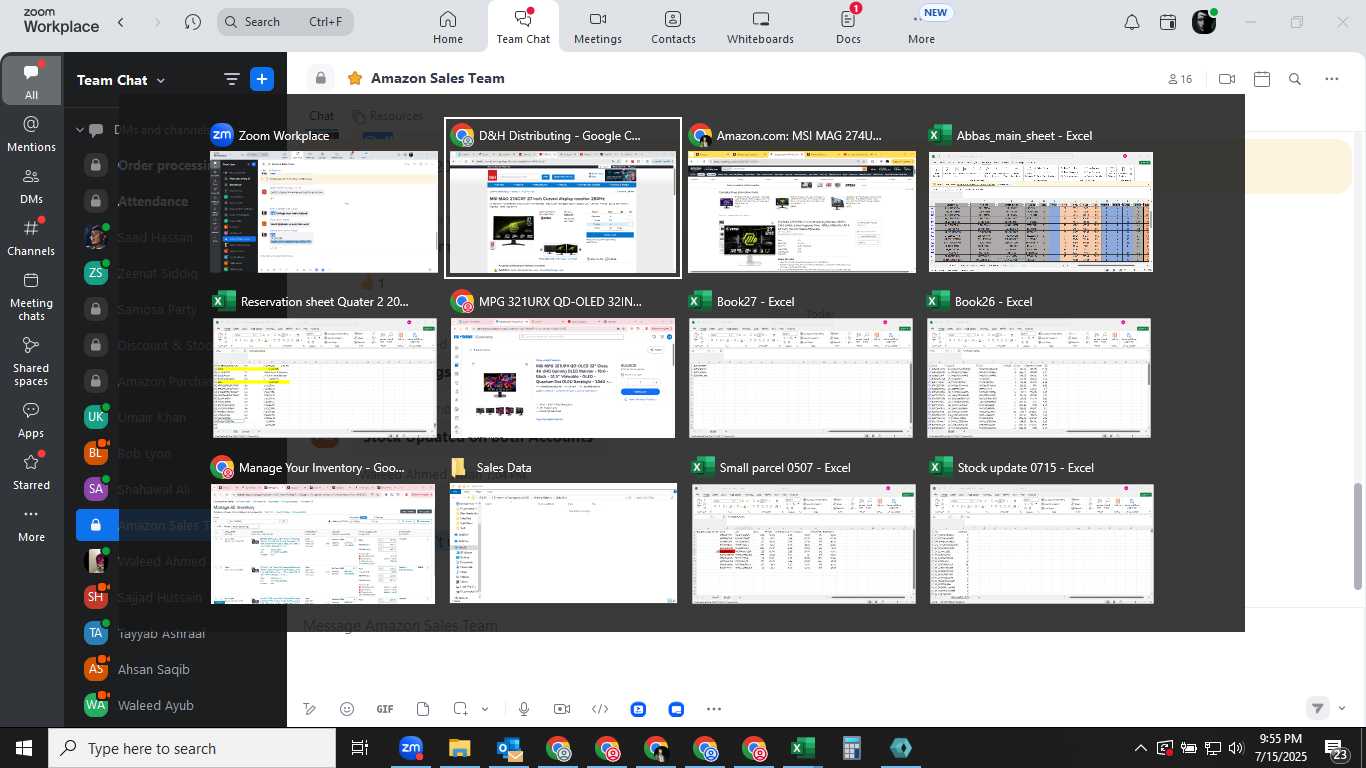Viewport: 1366px width, 768px height.
Task: Click the blue plus new chat button
Action: click(262, 80)
